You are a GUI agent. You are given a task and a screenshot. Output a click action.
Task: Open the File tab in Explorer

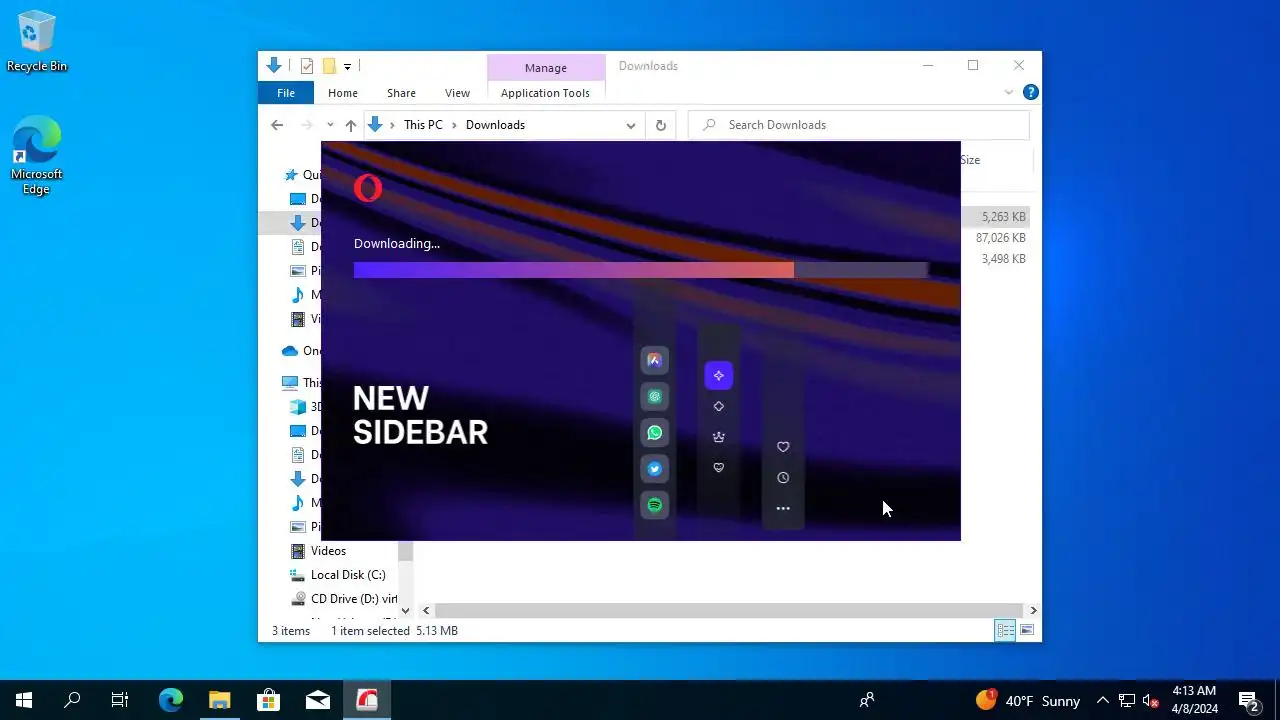286,93
